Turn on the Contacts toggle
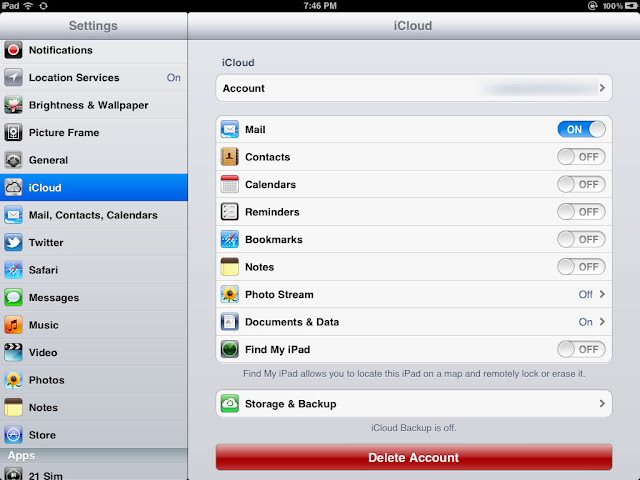This screenshot has width=640, height=480. tap(581, 157)
